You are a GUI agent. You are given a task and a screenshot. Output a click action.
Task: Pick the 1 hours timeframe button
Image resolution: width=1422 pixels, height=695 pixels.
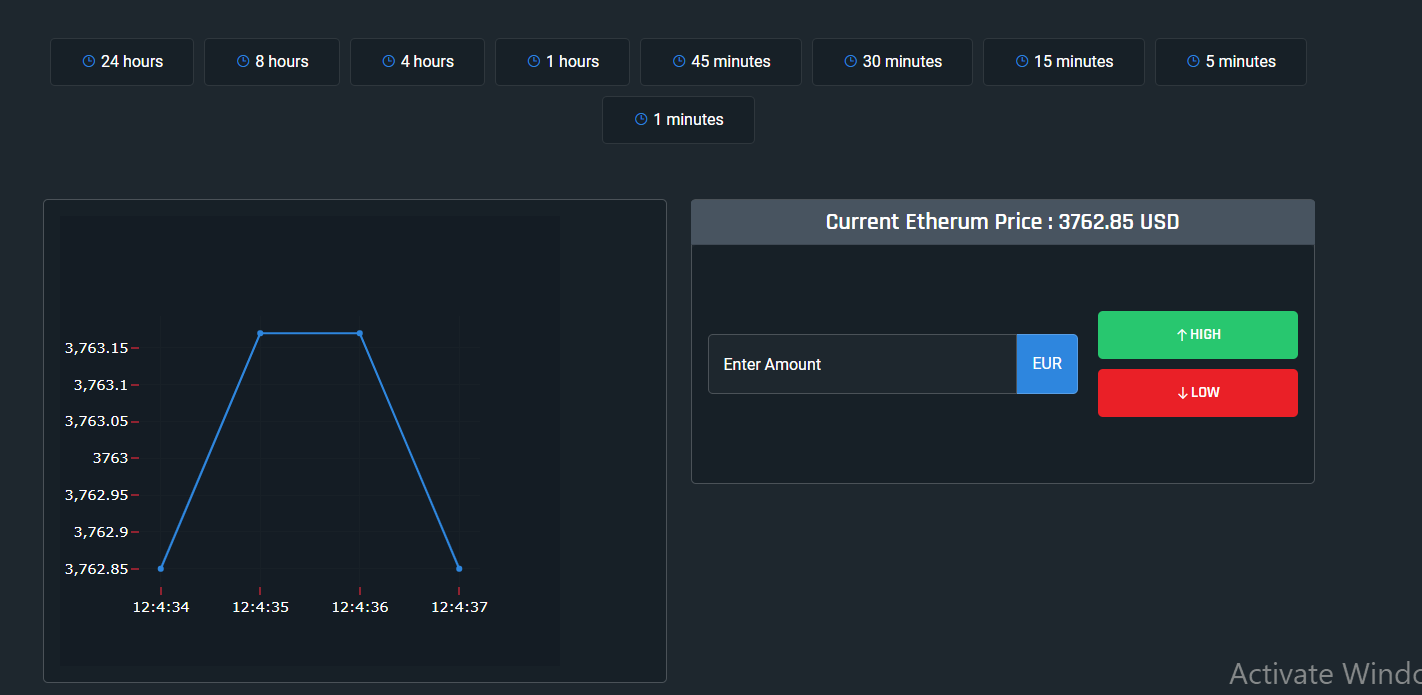tap(562, 62)
